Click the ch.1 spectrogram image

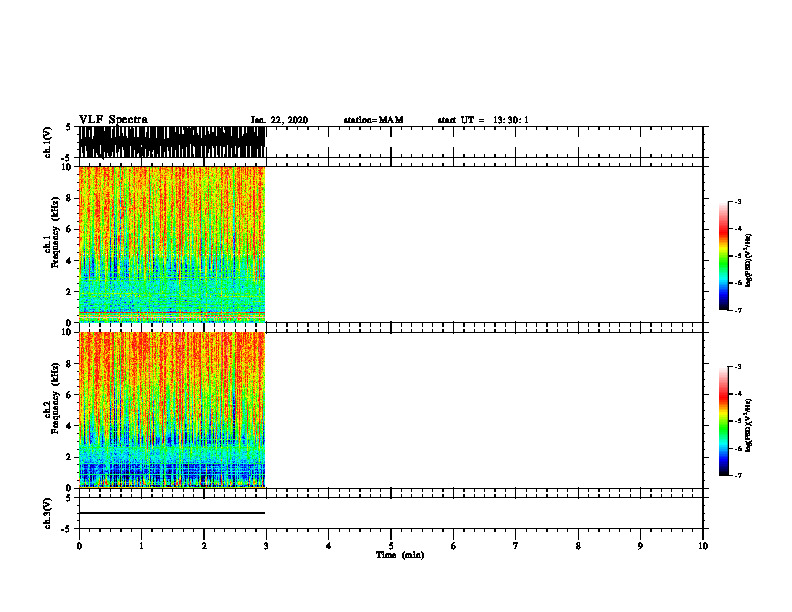point(172,244)
